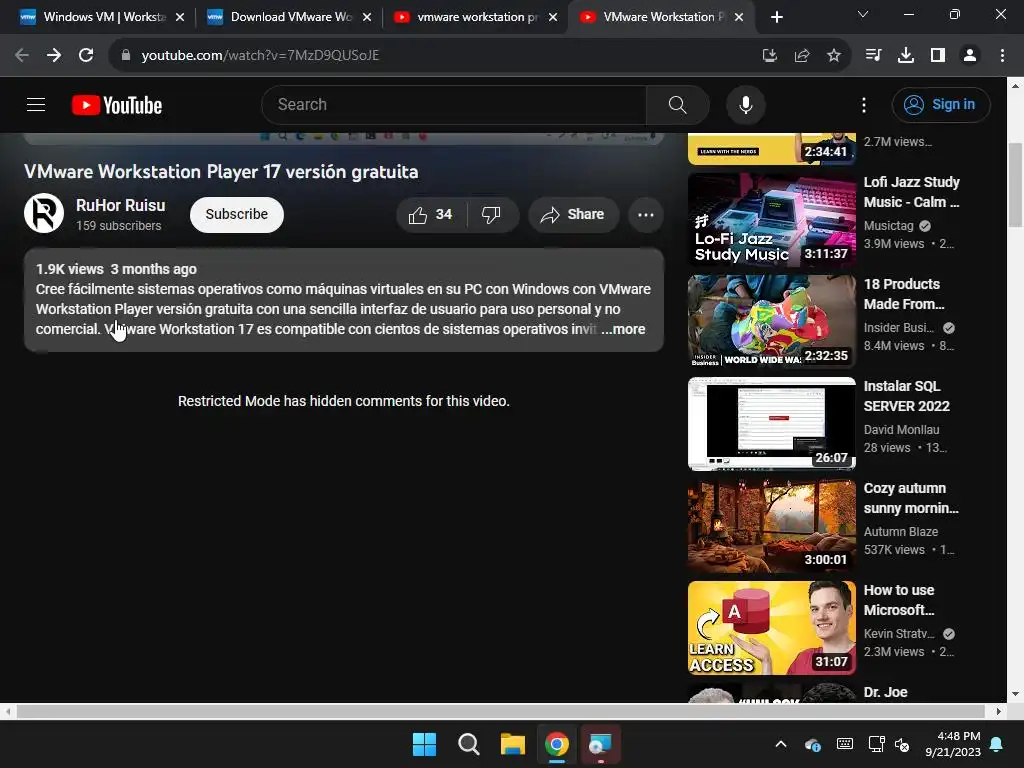Open Windows Start menu
This screenshot has width=1024, height=768.
click(424, 744)
